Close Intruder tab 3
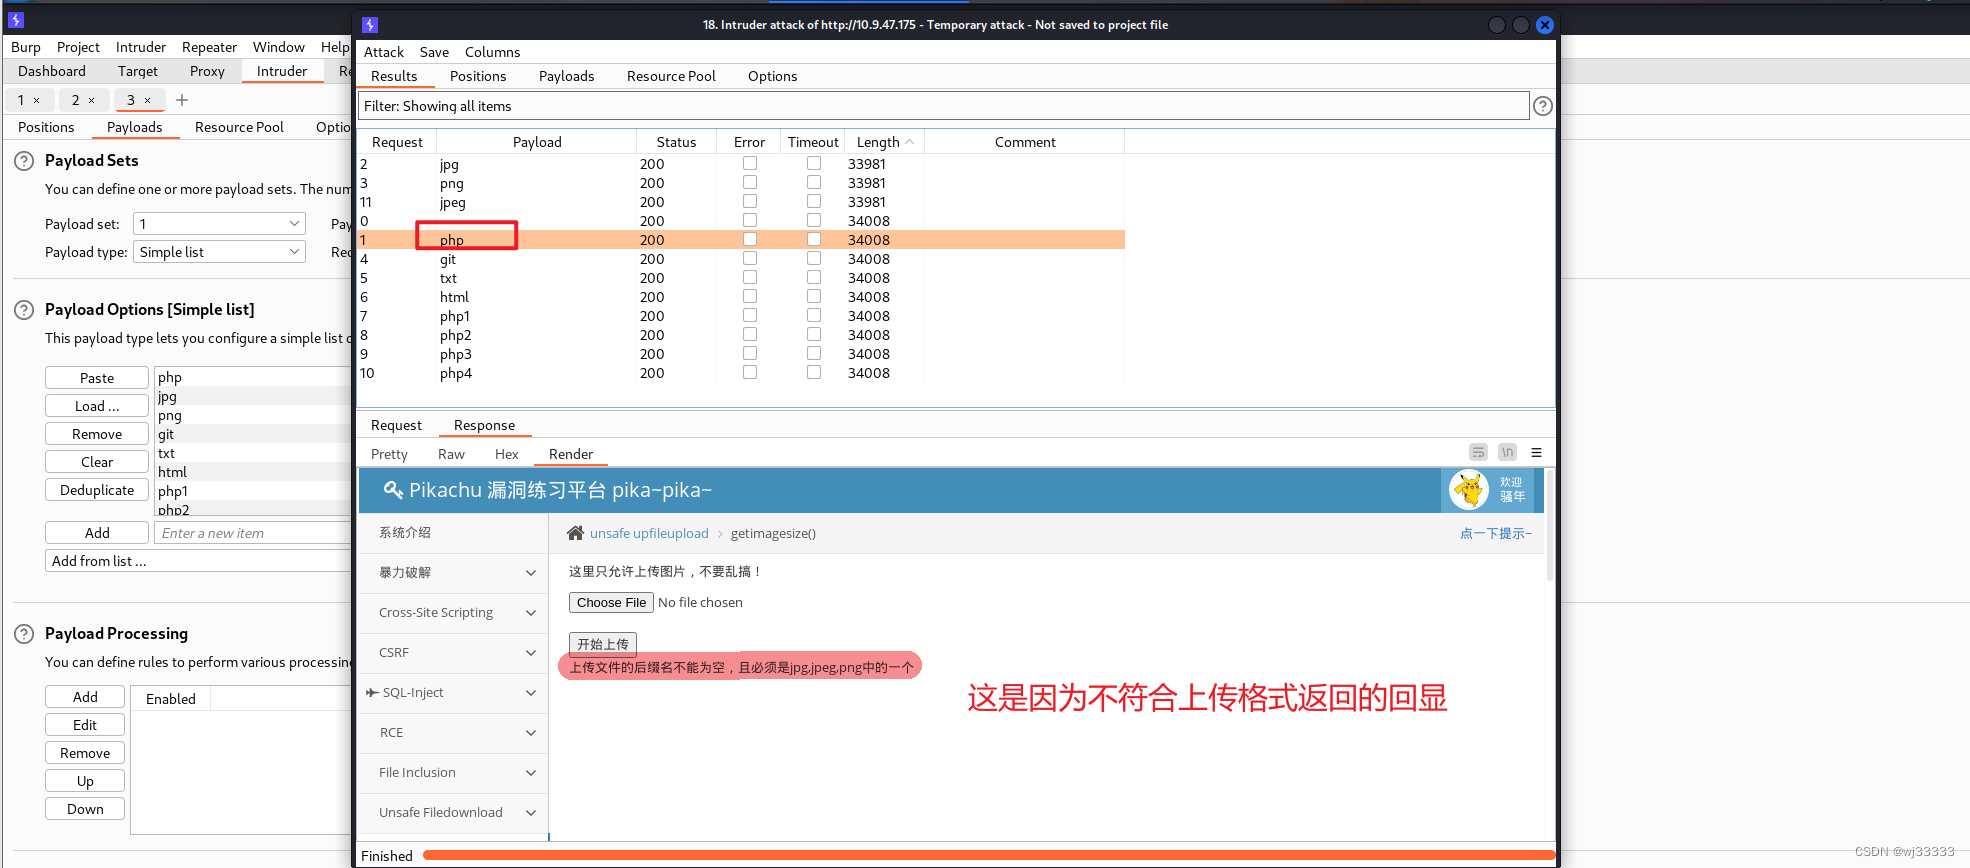Image resolution: width=1970 pixels, height=868 pixels. (x=147, y=100)
